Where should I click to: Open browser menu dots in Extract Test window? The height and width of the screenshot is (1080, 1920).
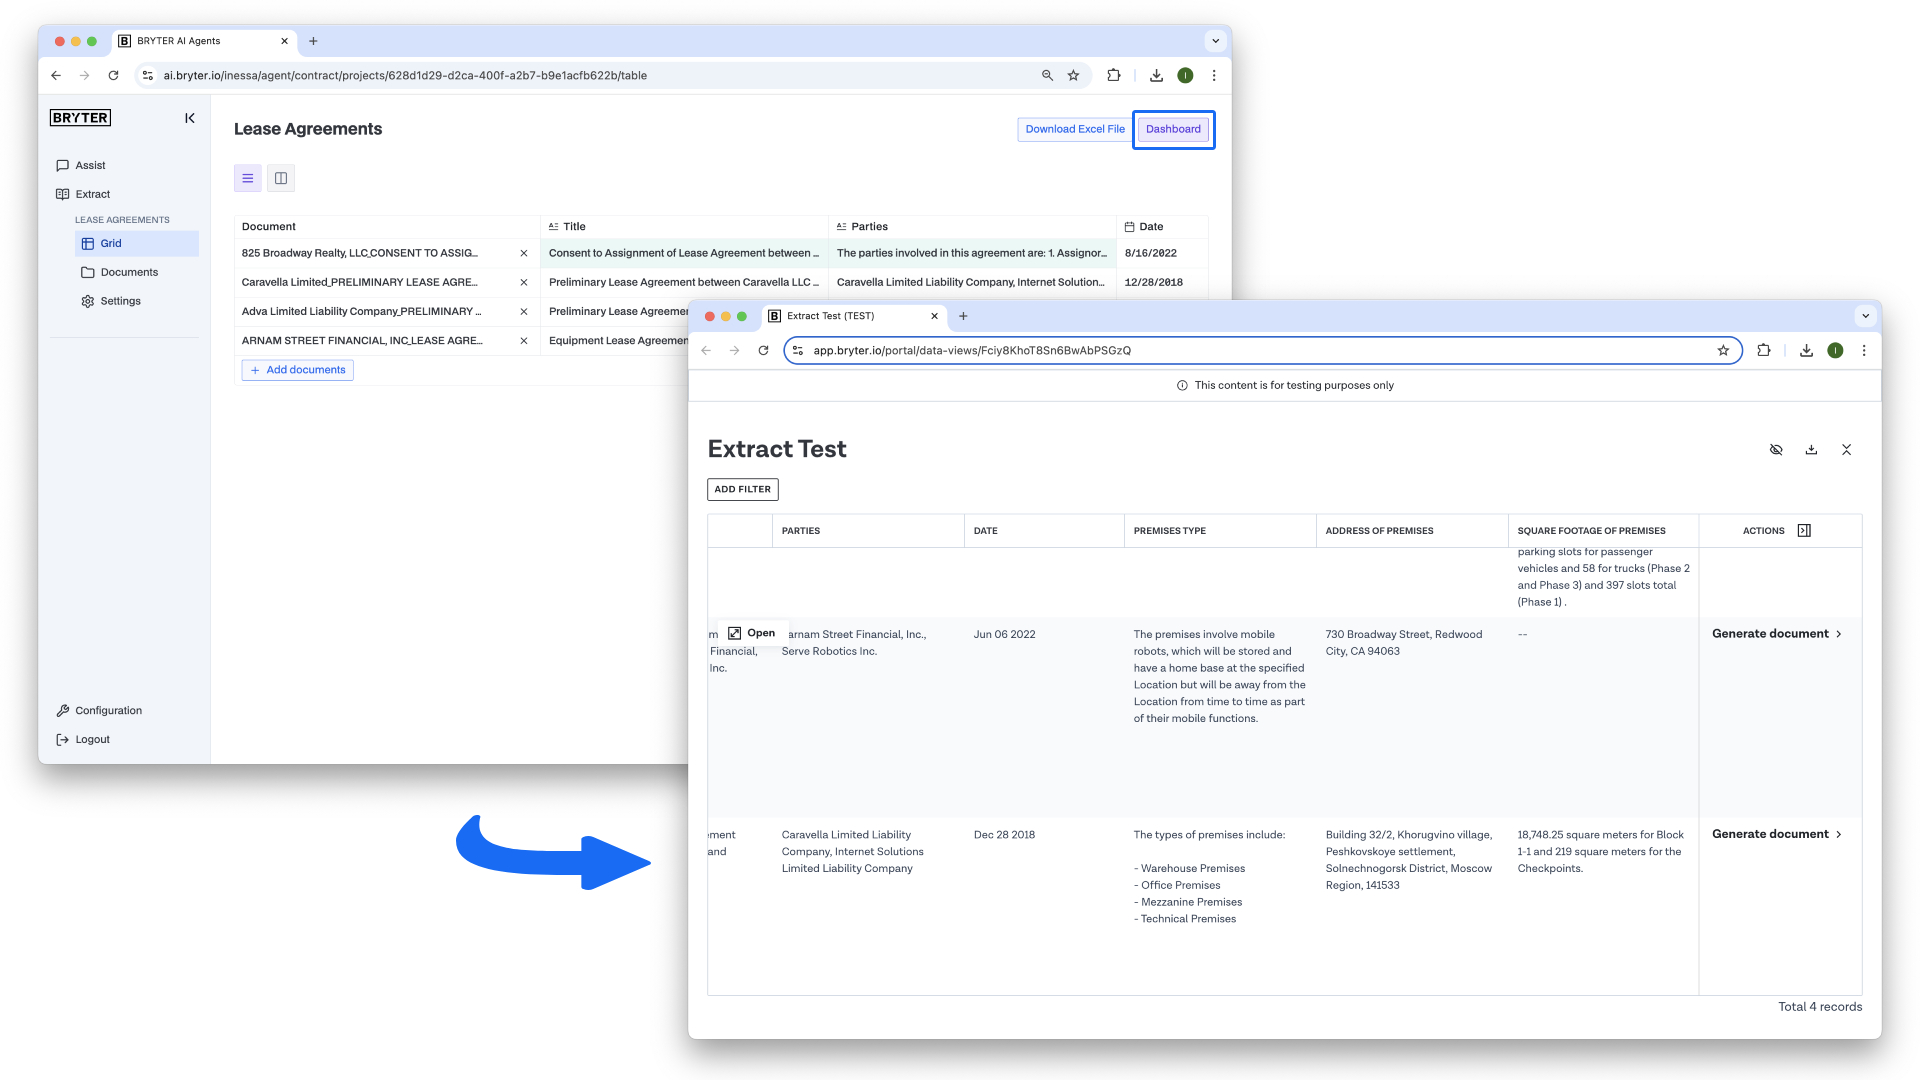[x=1864, y=350]
